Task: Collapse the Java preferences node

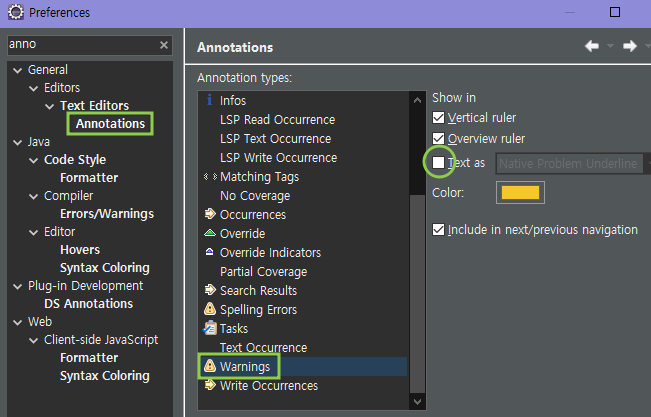Action: click(16, 142)
